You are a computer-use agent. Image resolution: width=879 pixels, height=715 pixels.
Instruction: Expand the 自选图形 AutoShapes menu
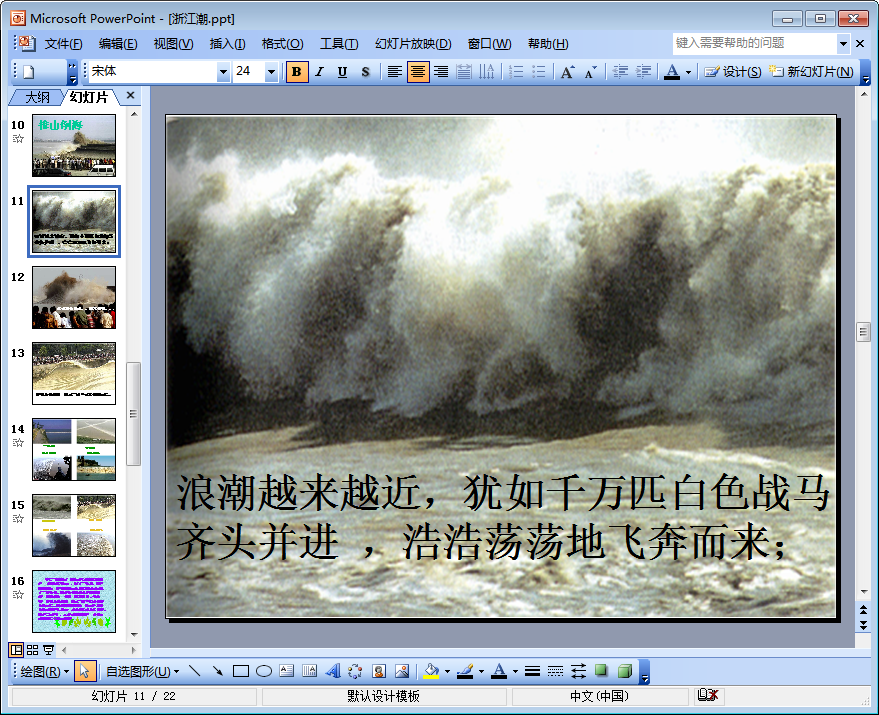click(x=143, y=671)
